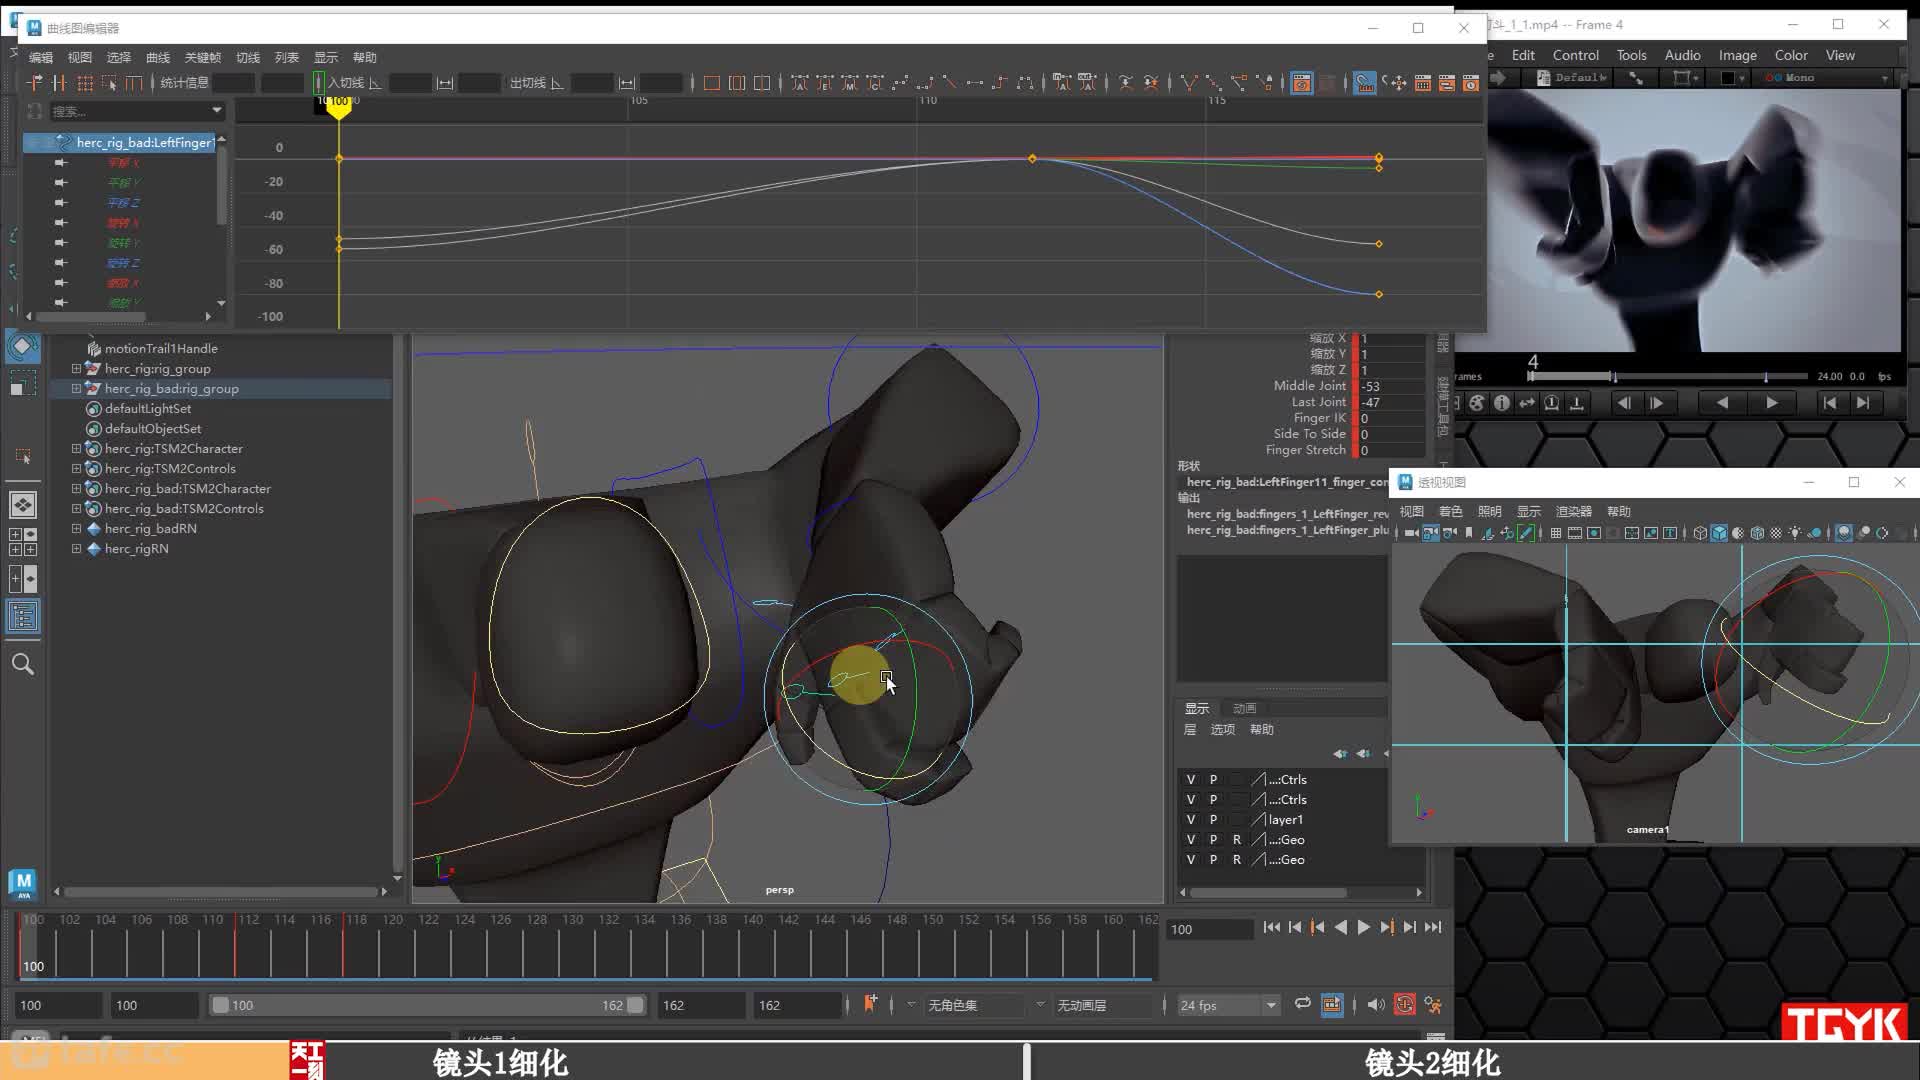This screenshot has width=1920, height=1080.
Task: Toggle auto keyframe red button
Action: click(1404, 1004)
